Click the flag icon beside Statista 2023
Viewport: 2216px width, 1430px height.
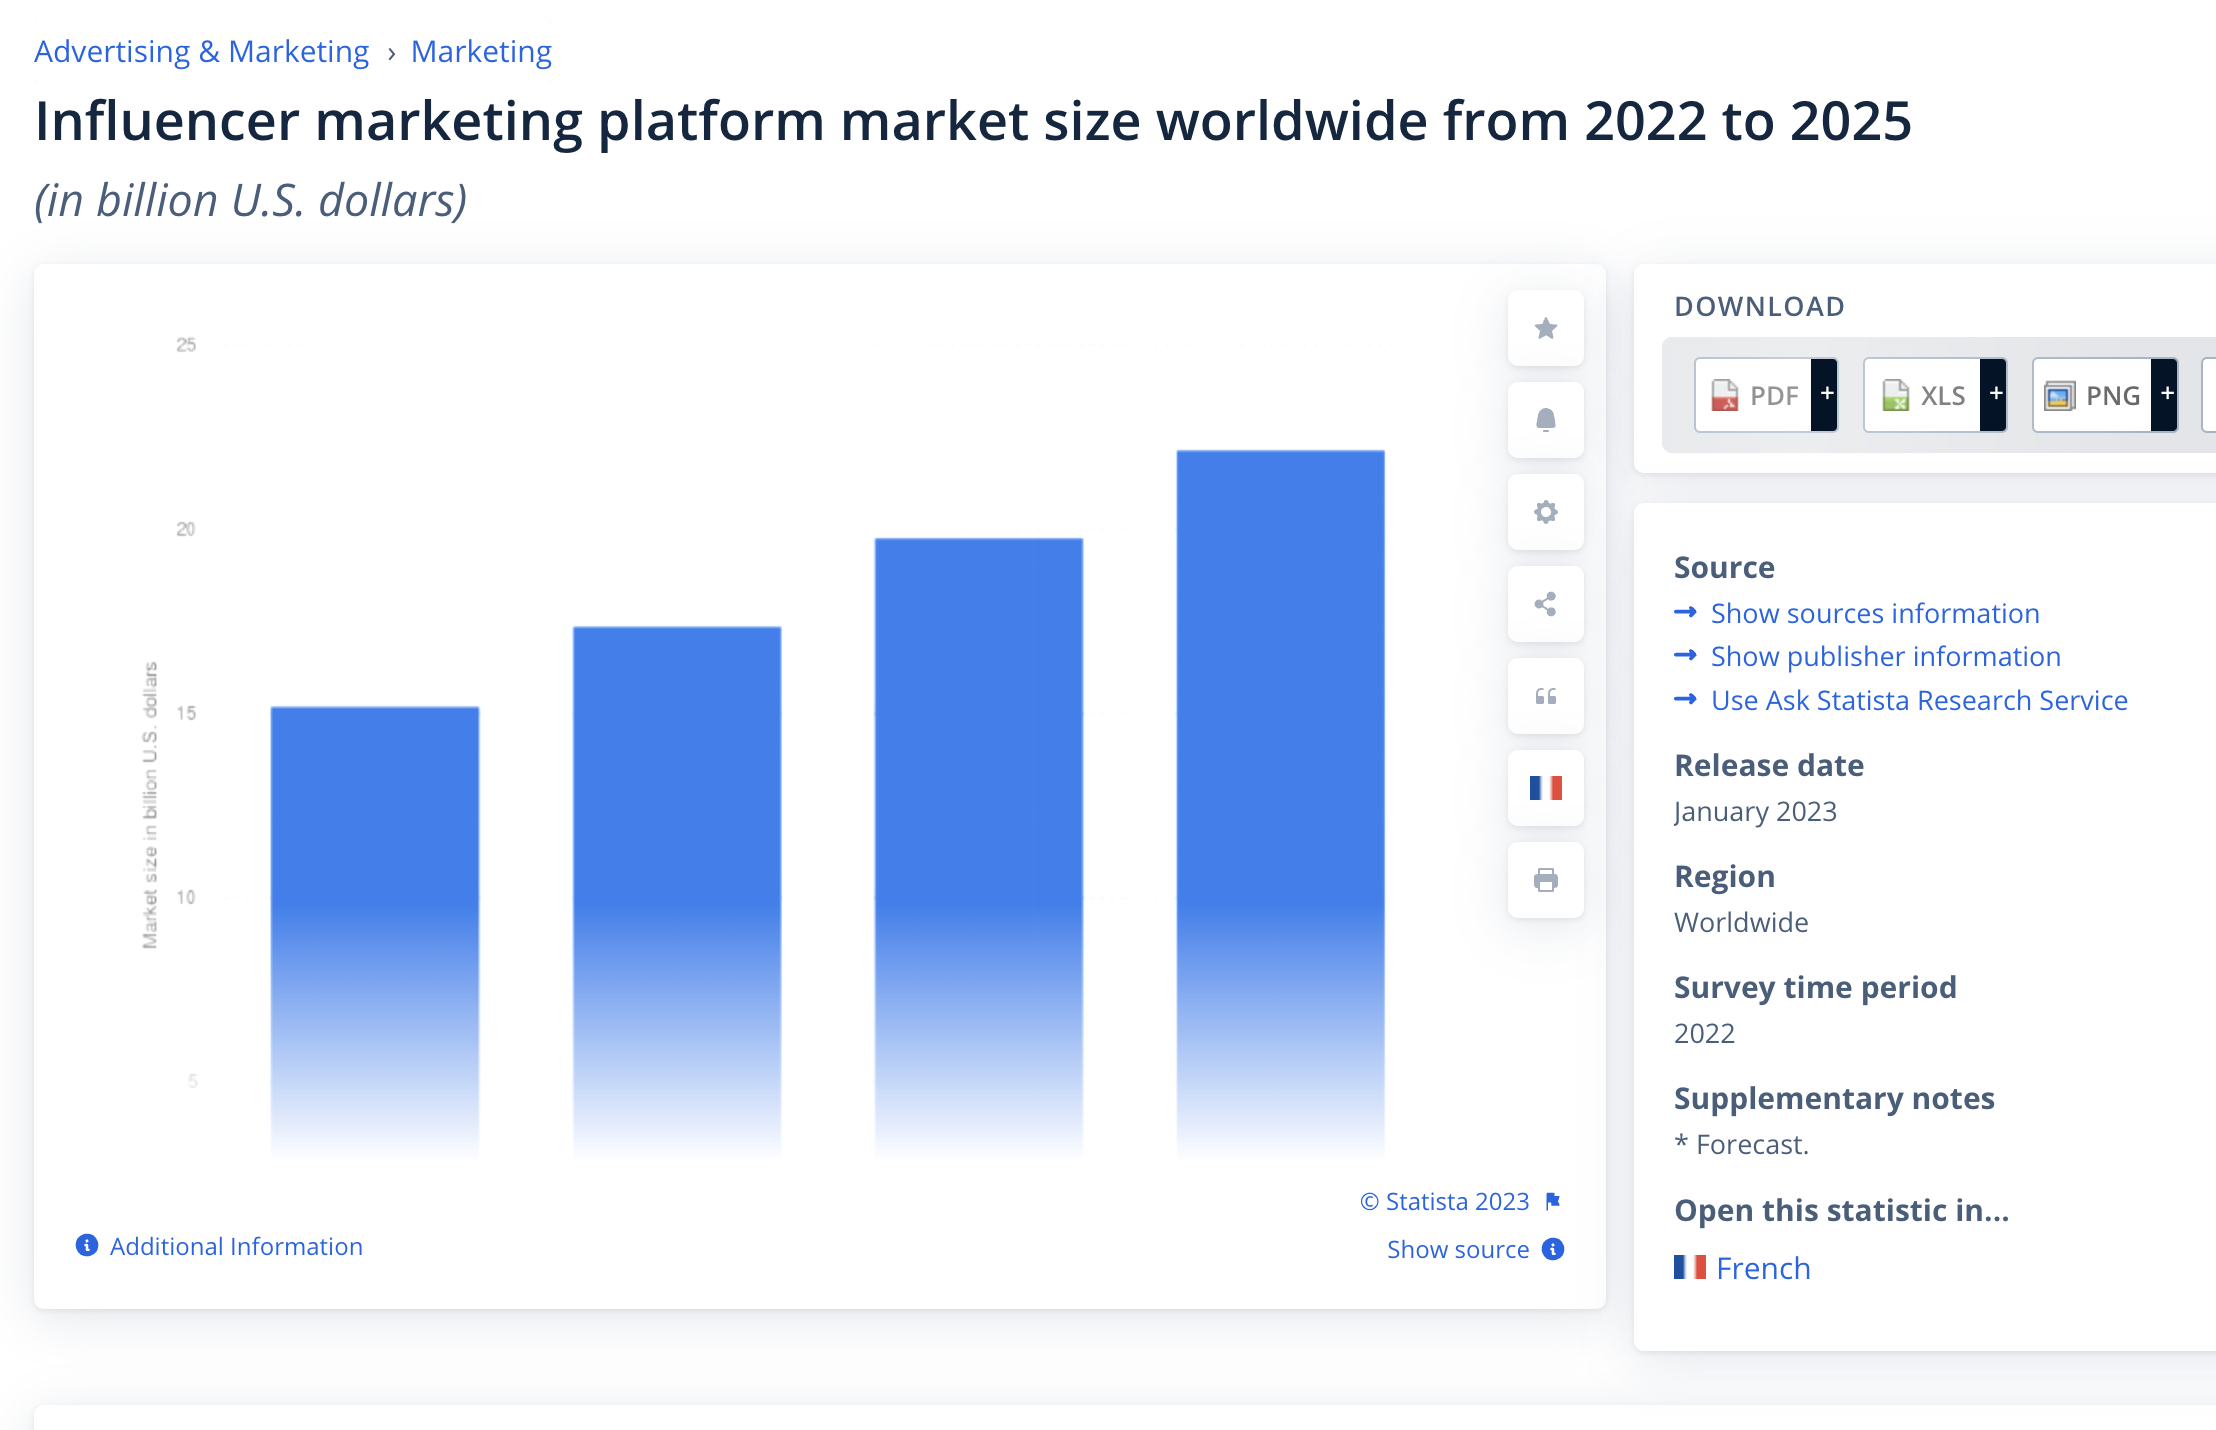(x=1553, y=1201)
